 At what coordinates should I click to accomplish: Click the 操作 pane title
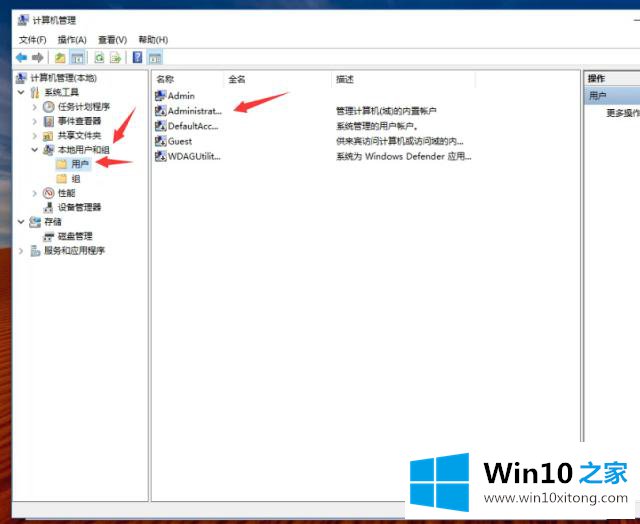596,78
